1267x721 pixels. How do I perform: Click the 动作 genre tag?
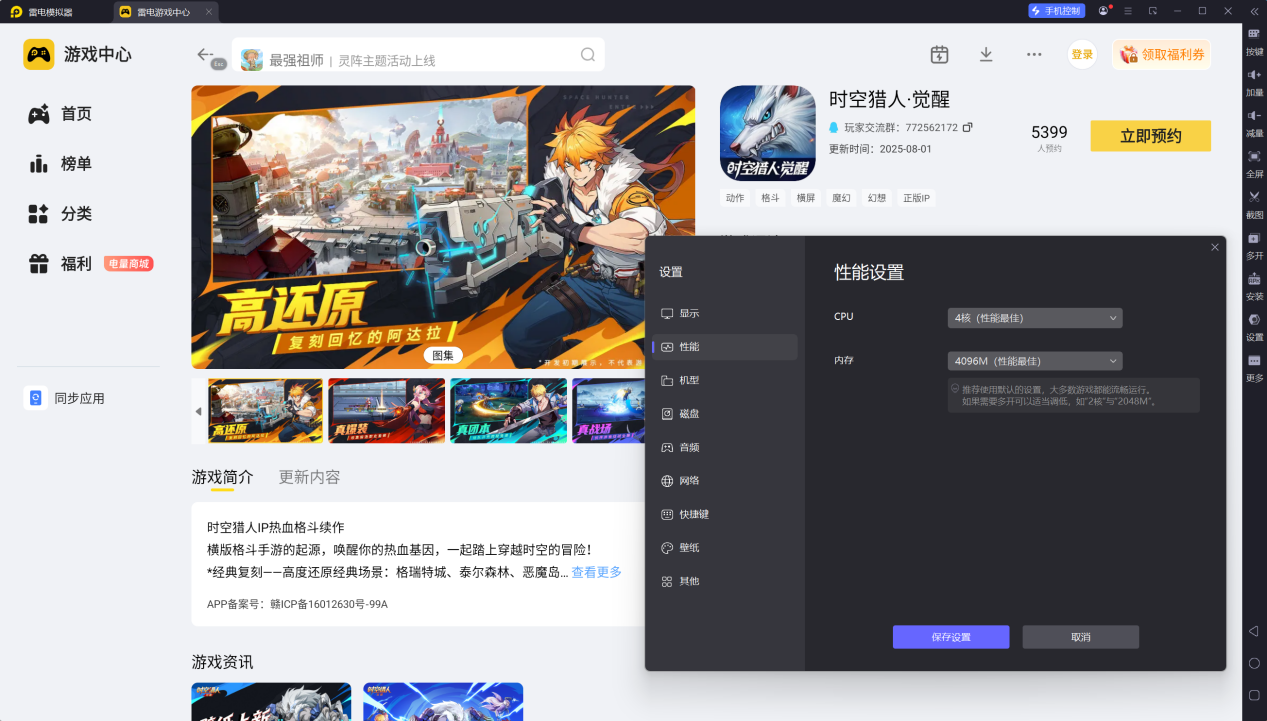pyautogui.click(x=735, y=198)
